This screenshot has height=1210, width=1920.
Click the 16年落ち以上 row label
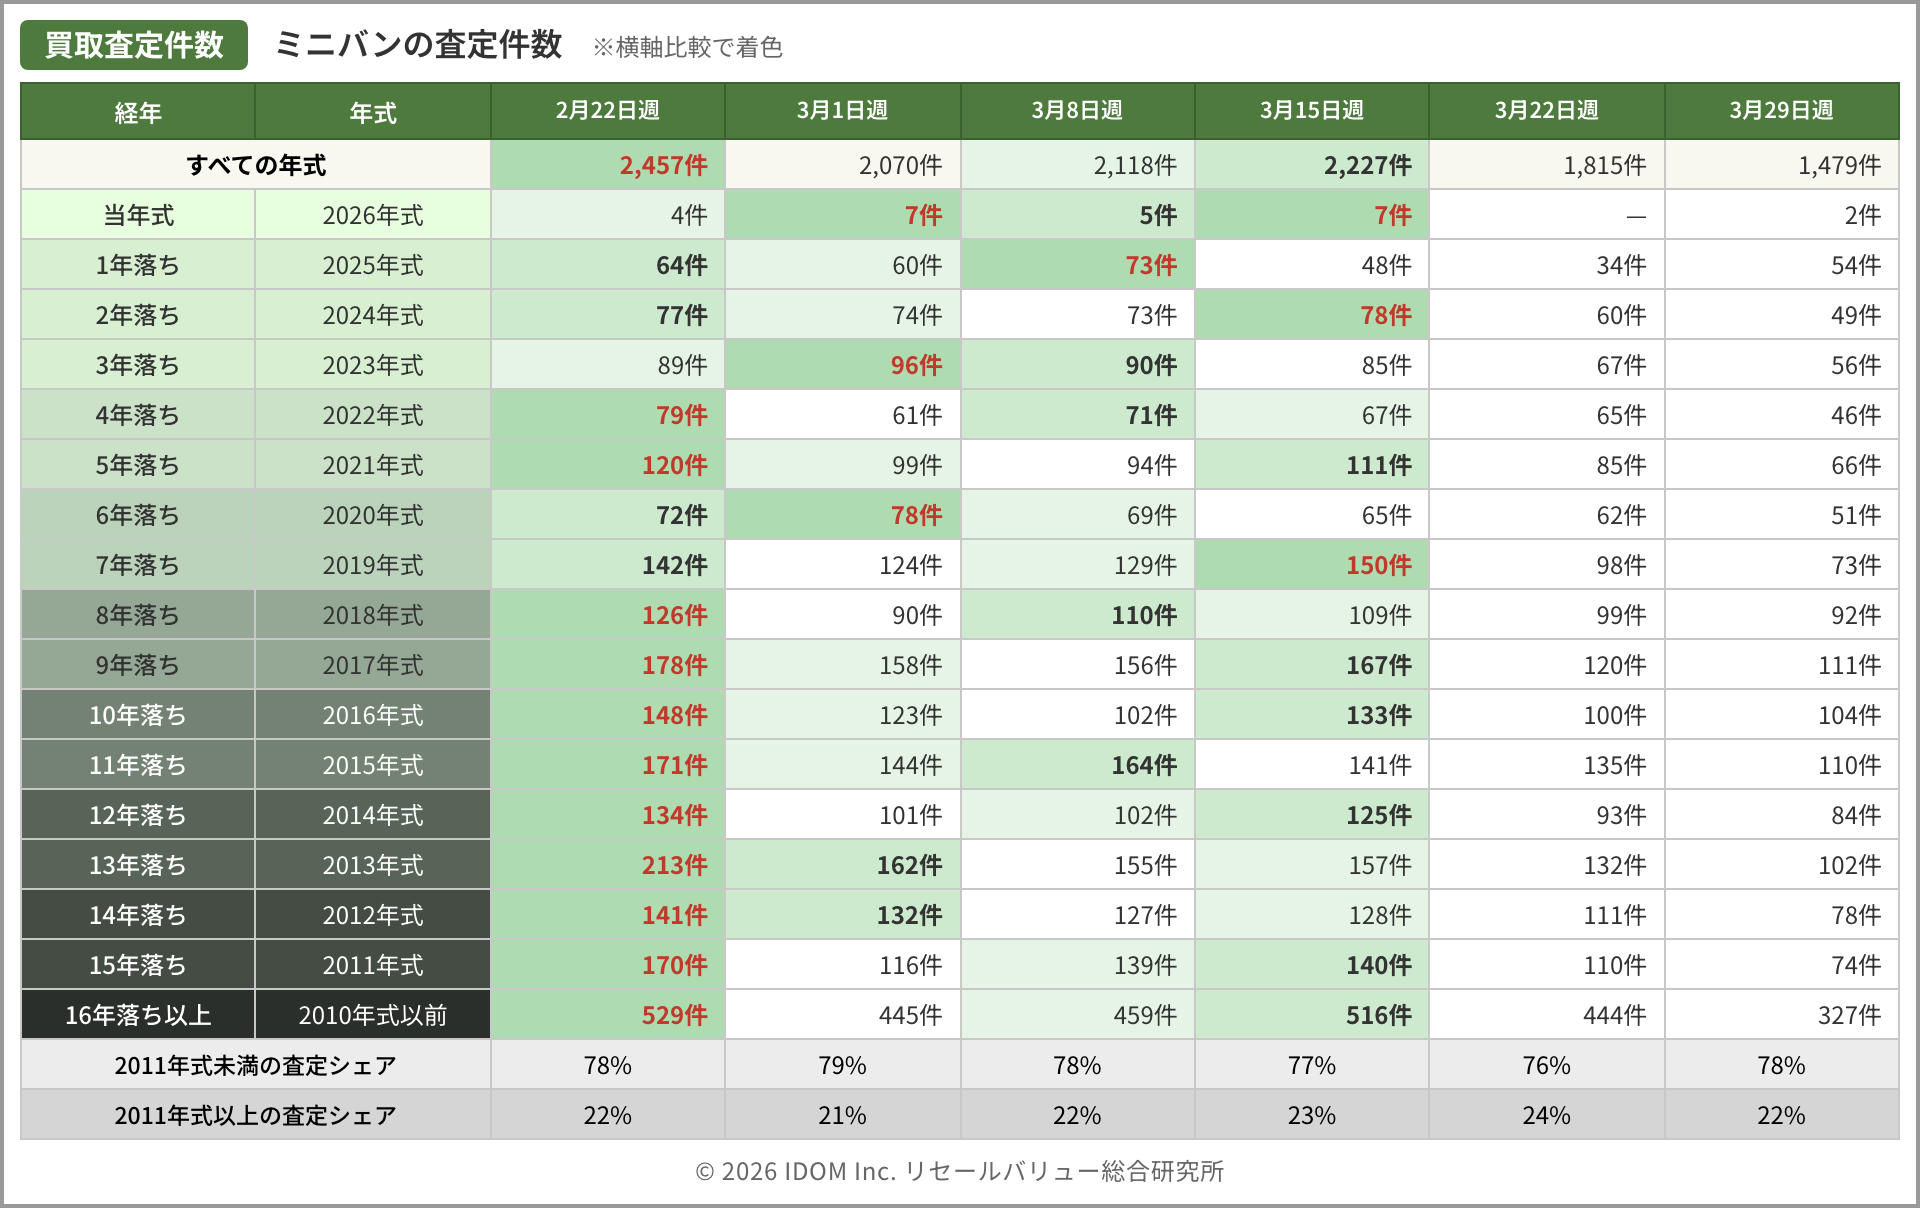[x=138, y=1015]
